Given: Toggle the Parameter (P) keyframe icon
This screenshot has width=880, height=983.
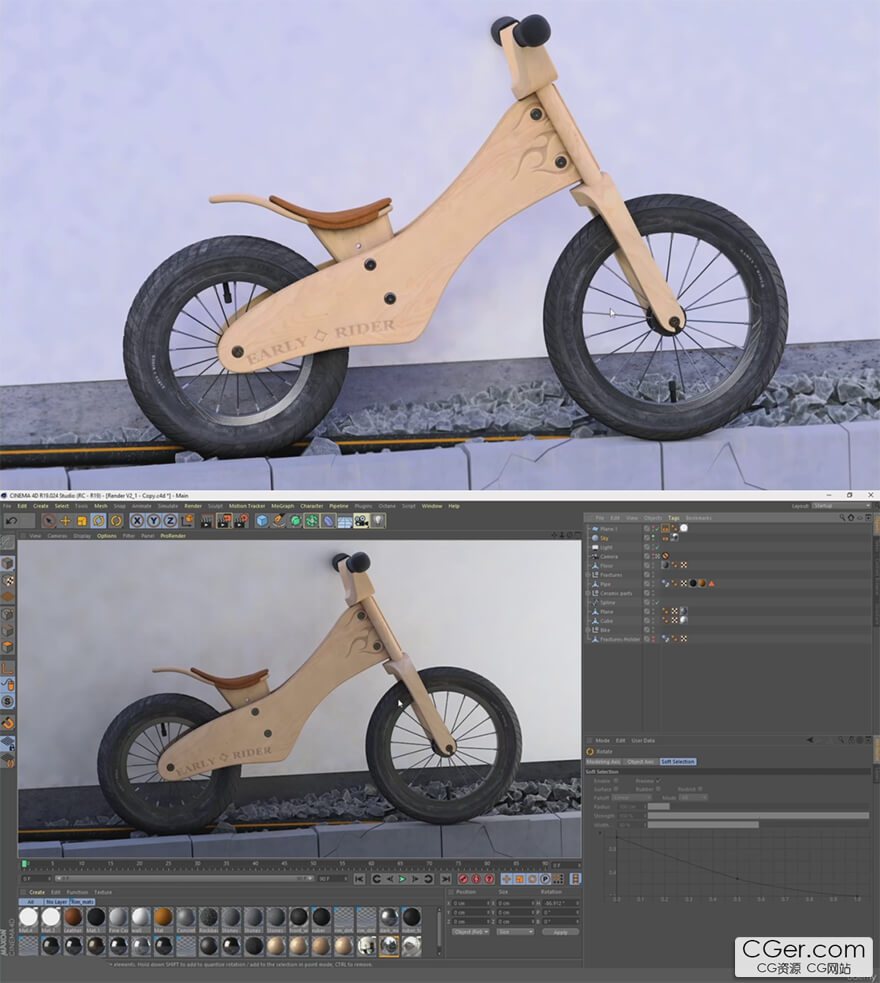Looking at the screenshot, I should pyautogui.click(x=545, y=879).
